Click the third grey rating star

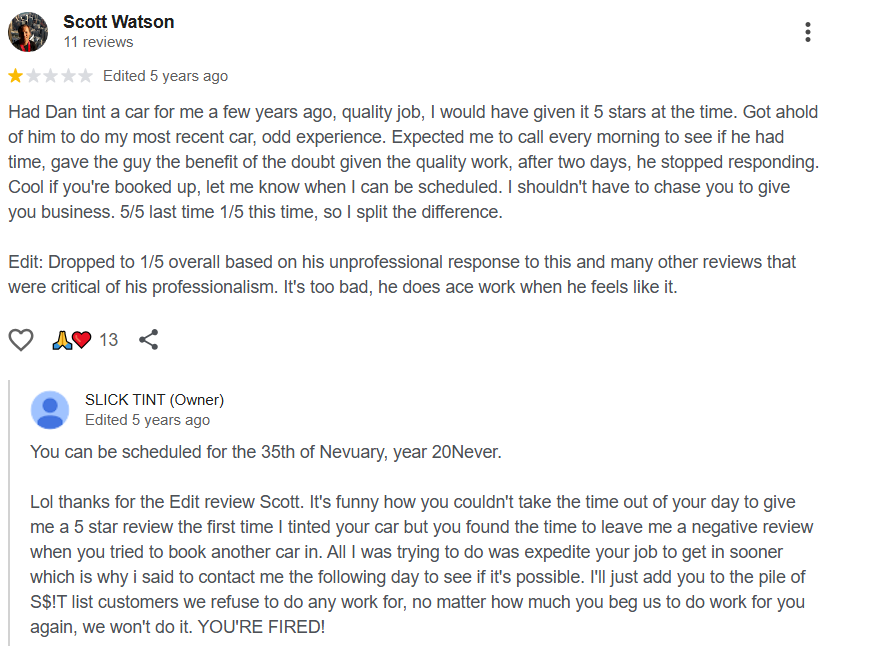pyautogui.click(x=51, y=76)
